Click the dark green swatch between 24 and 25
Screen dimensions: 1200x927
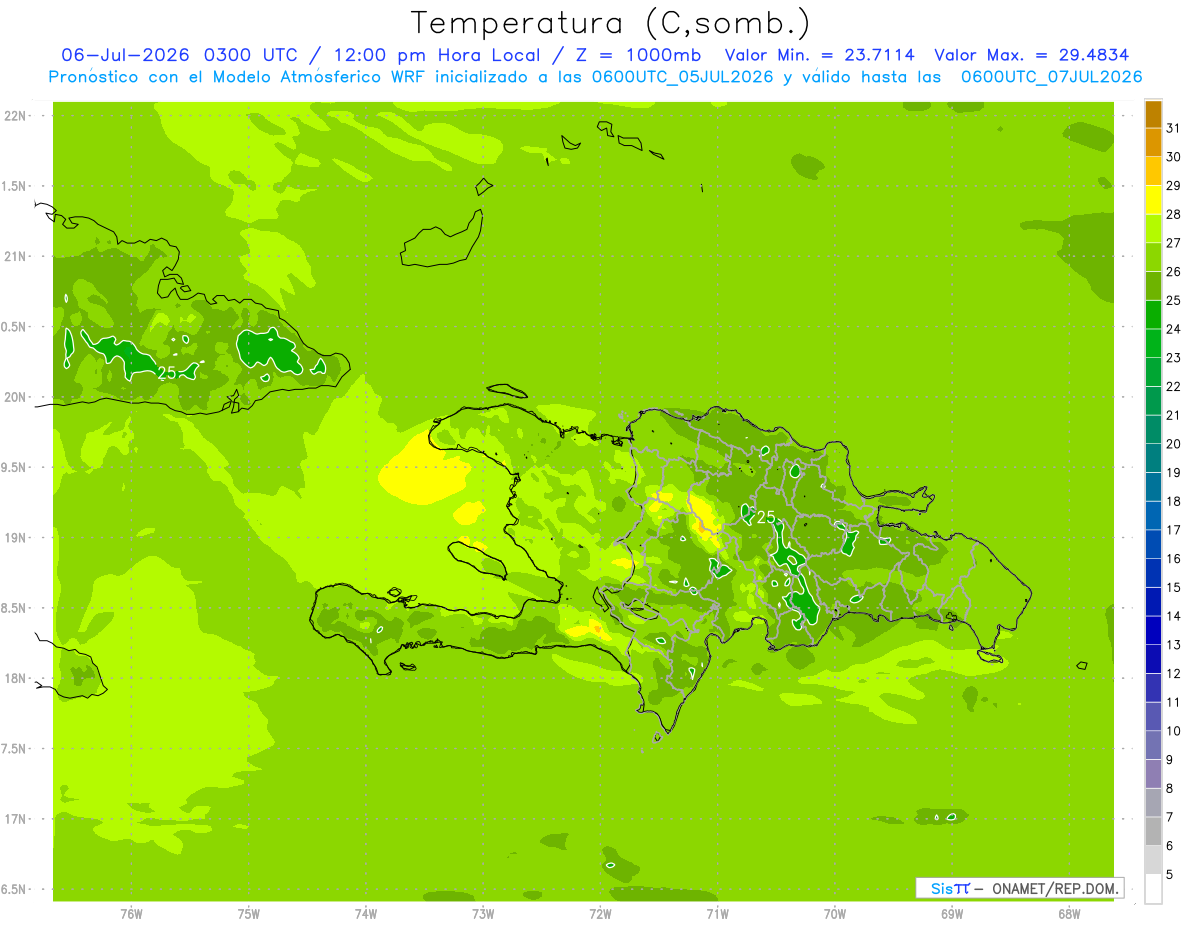pyautogui.click(x=1153, y=315)
